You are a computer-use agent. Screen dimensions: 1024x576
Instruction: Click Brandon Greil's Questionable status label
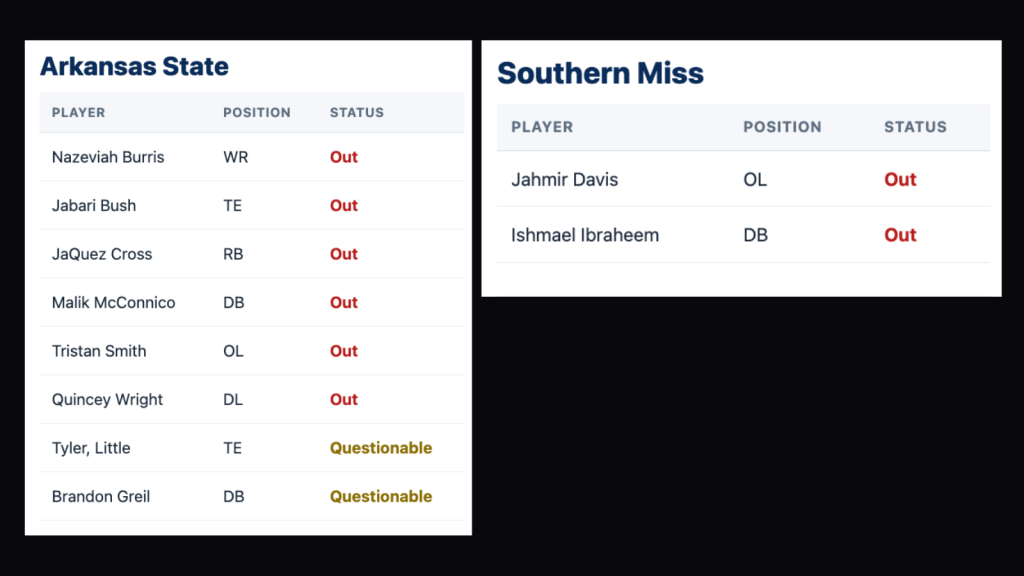[x=381, y=497]
